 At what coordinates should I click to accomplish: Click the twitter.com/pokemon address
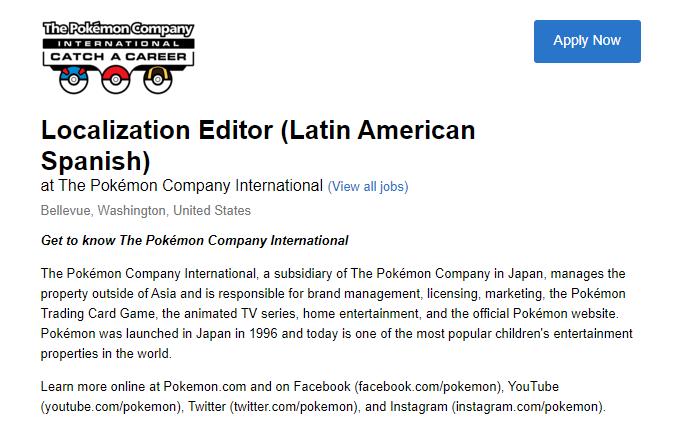293,407
